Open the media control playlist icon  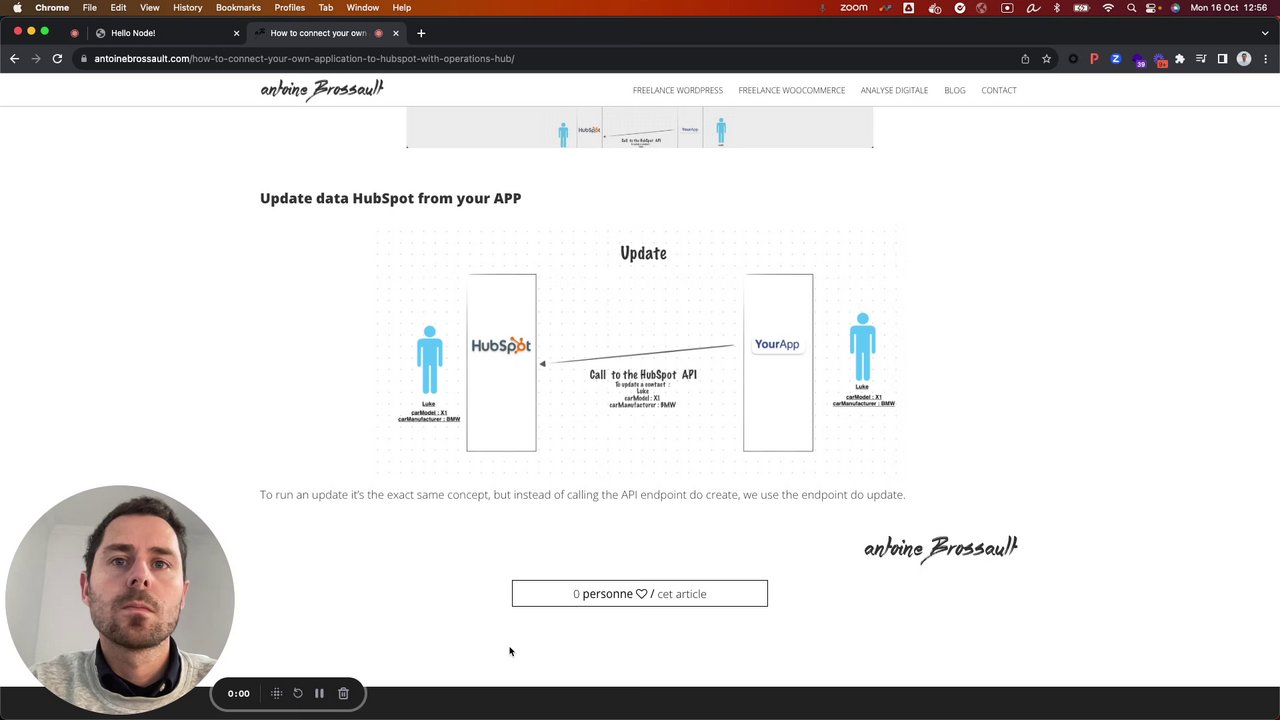click(x=1201, y=59)
